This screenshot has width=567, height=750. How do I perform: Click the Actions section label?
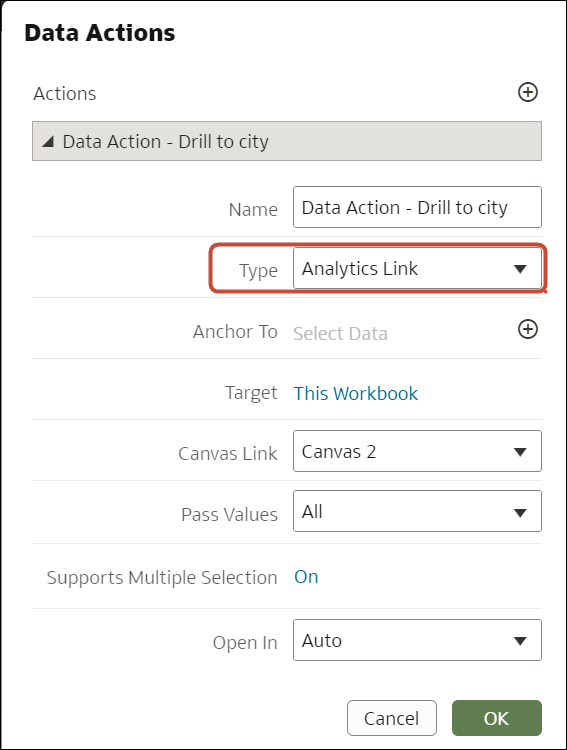[65, 93]
